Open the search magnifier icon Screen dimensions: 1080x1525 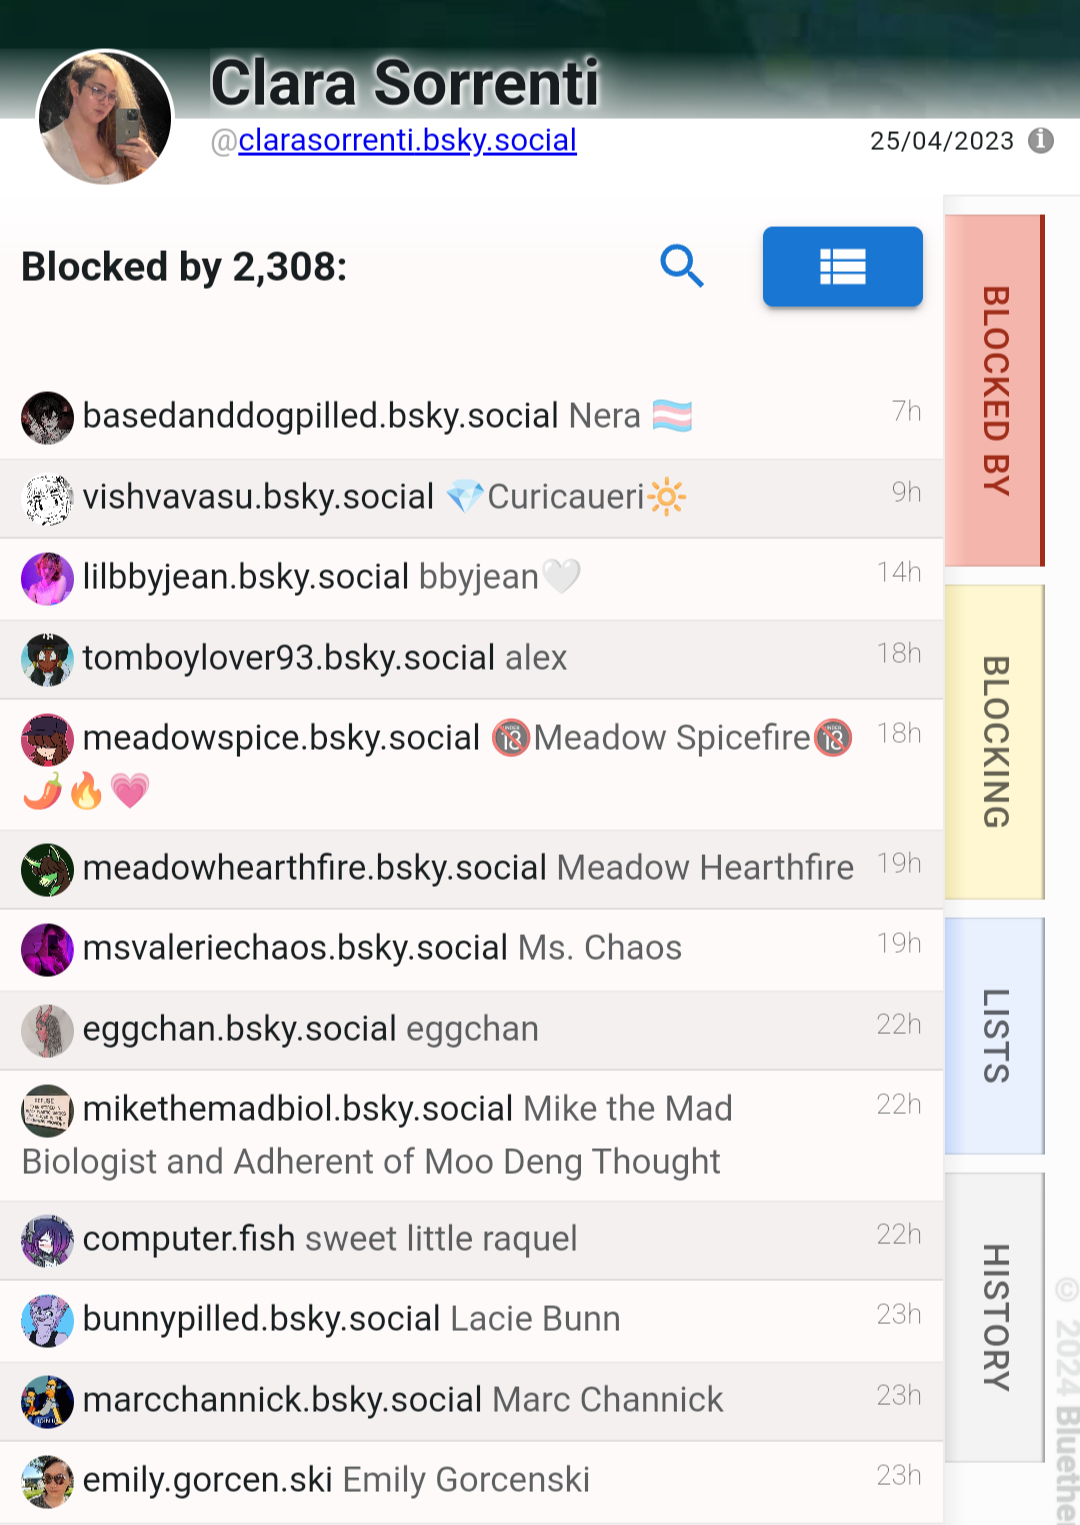682,266
